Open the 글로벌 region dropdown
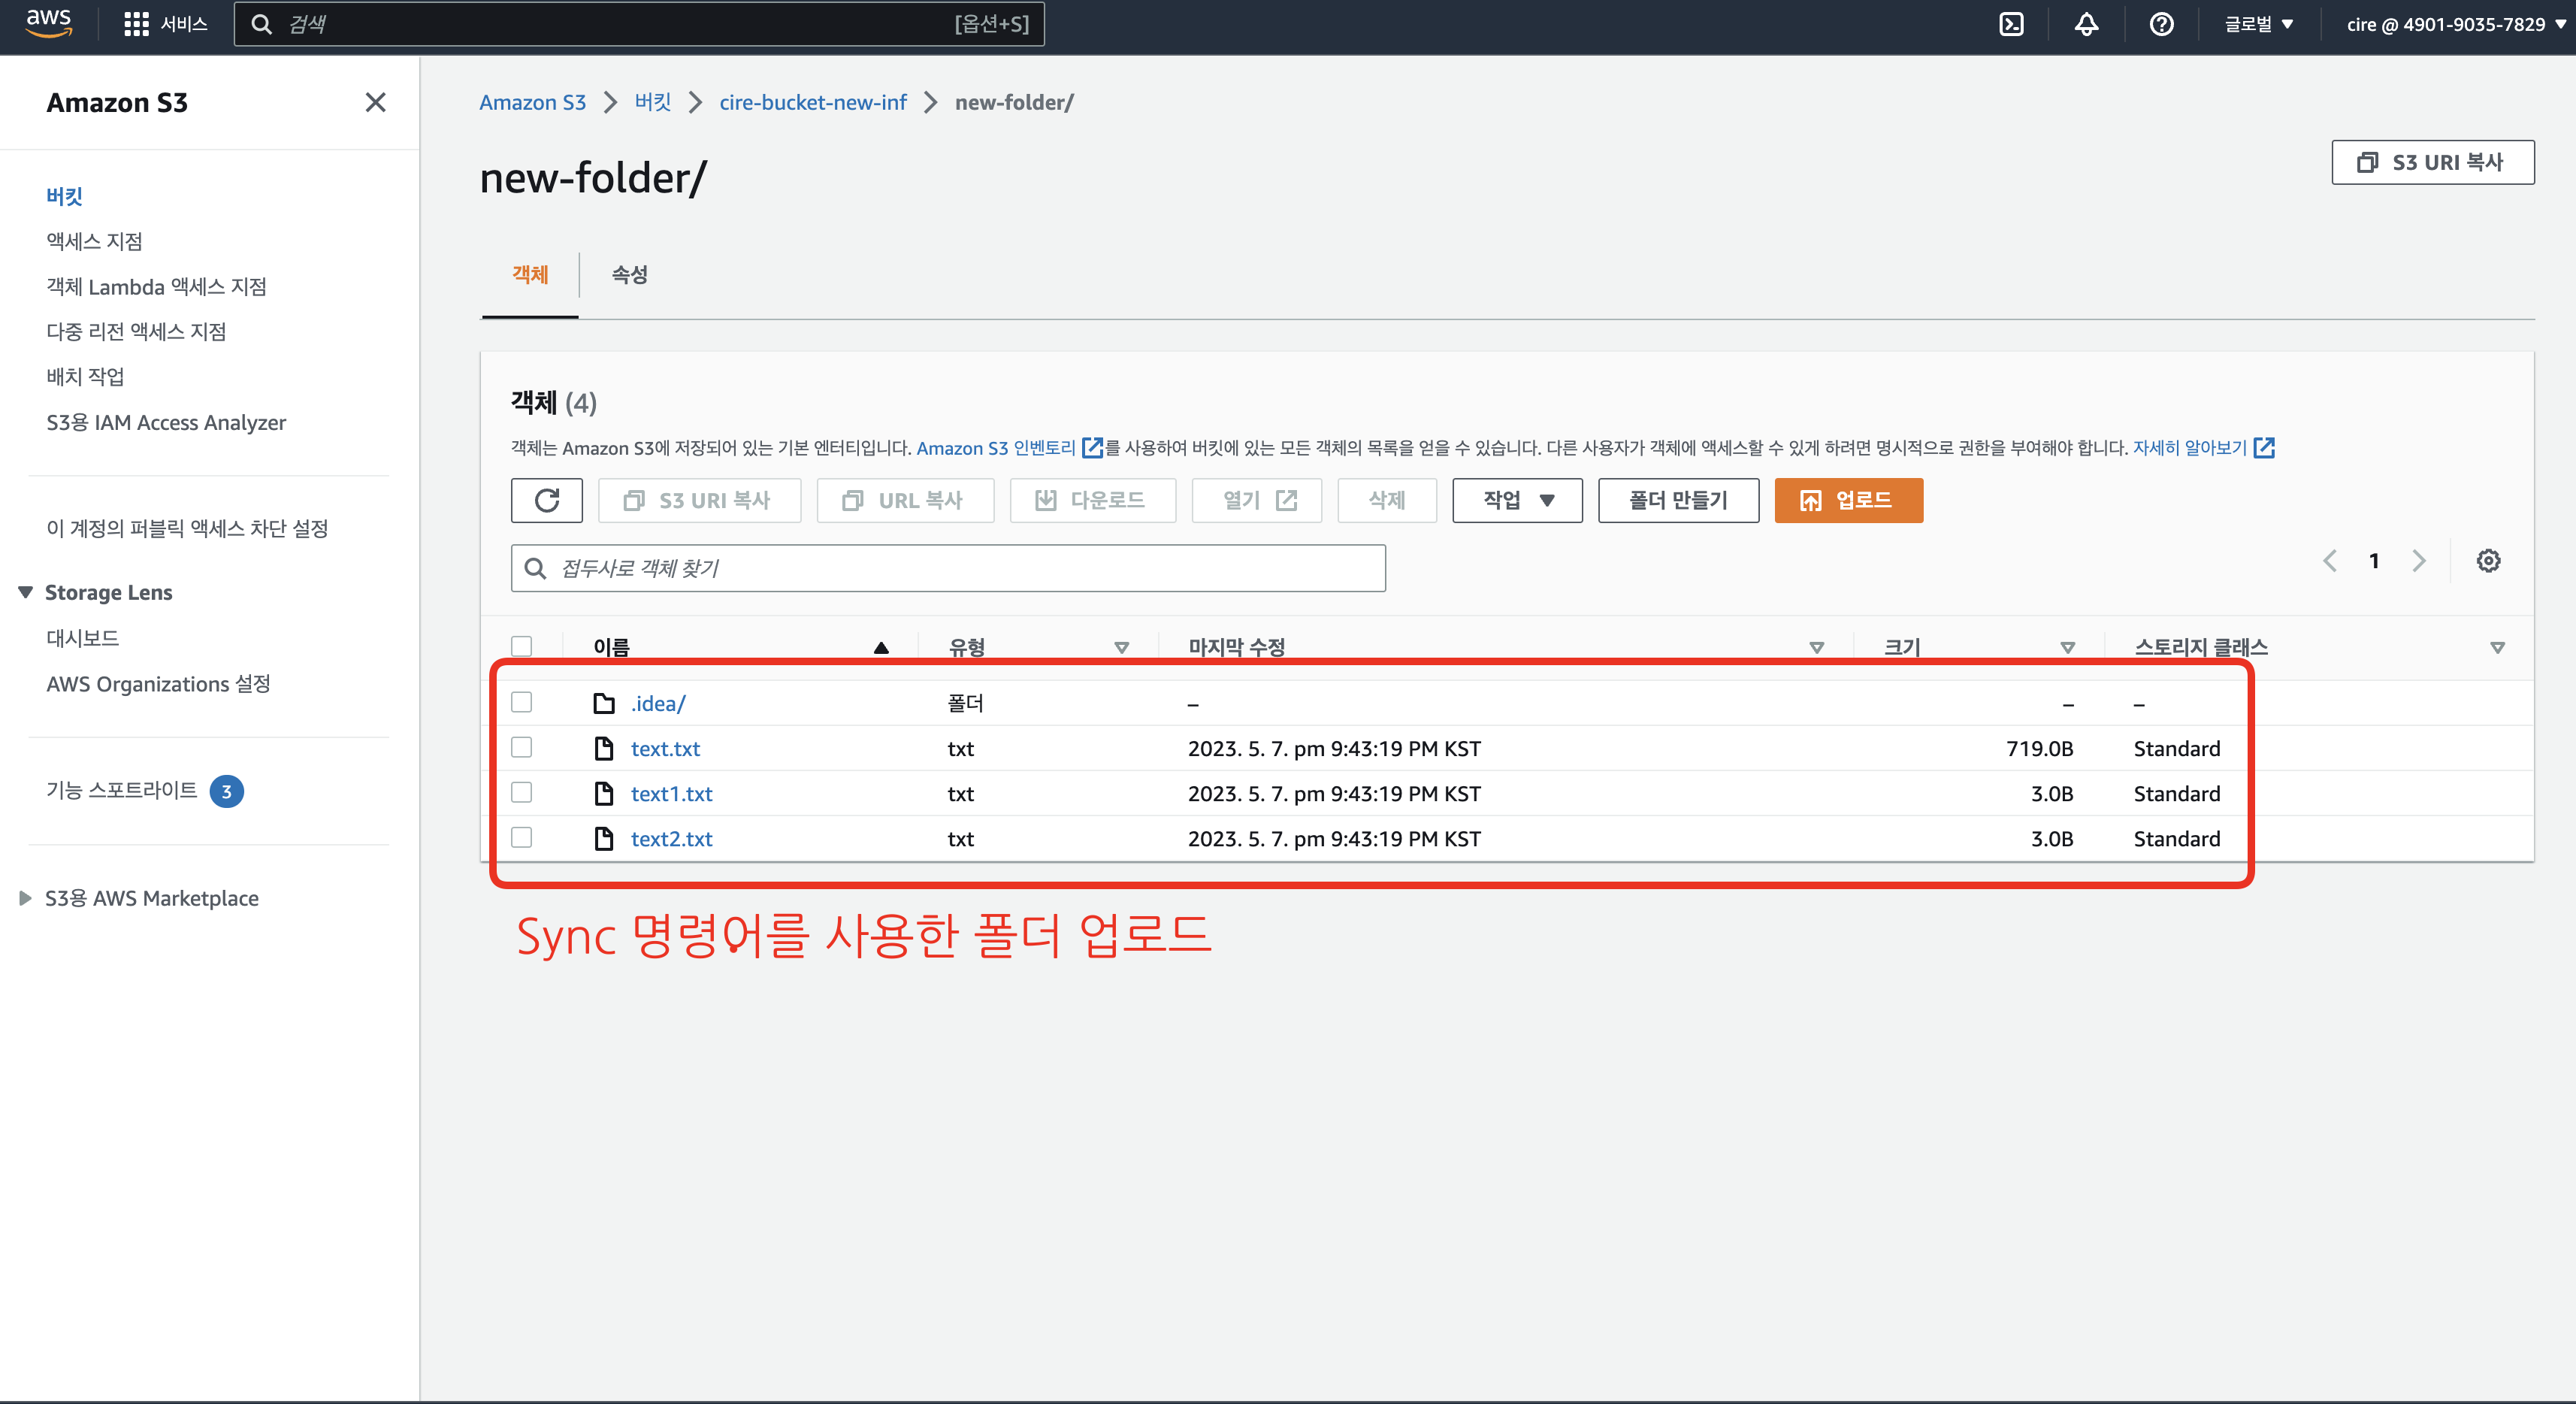 pyautogui.click(x=2258, y=24)
